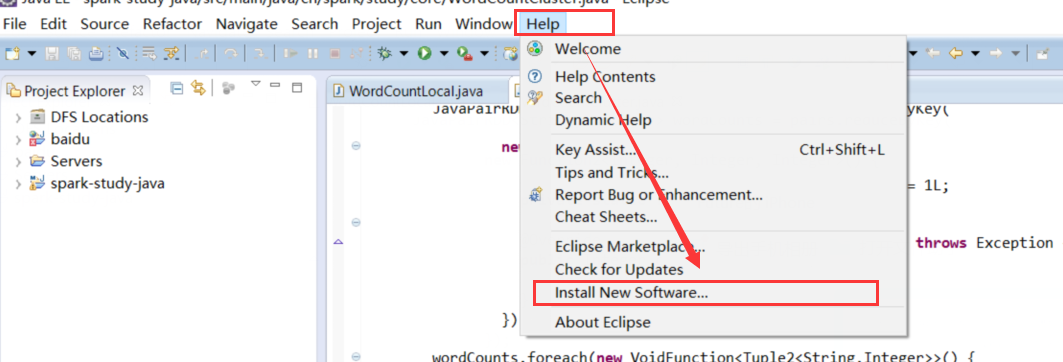Select the baidu project label
1063x362 pixels.
[70, 139]
